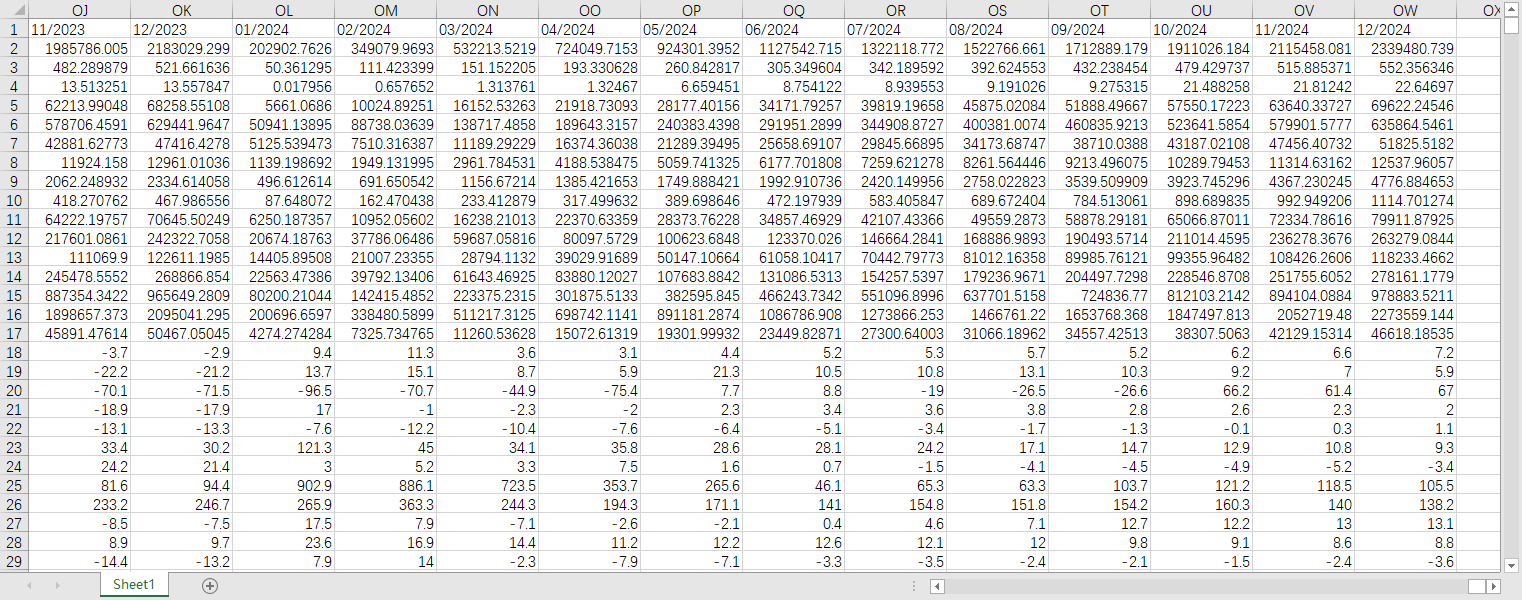Select row header 12
Viewport: 1522px width, 600px height.
pyautogui.click(x=14, y=238)
